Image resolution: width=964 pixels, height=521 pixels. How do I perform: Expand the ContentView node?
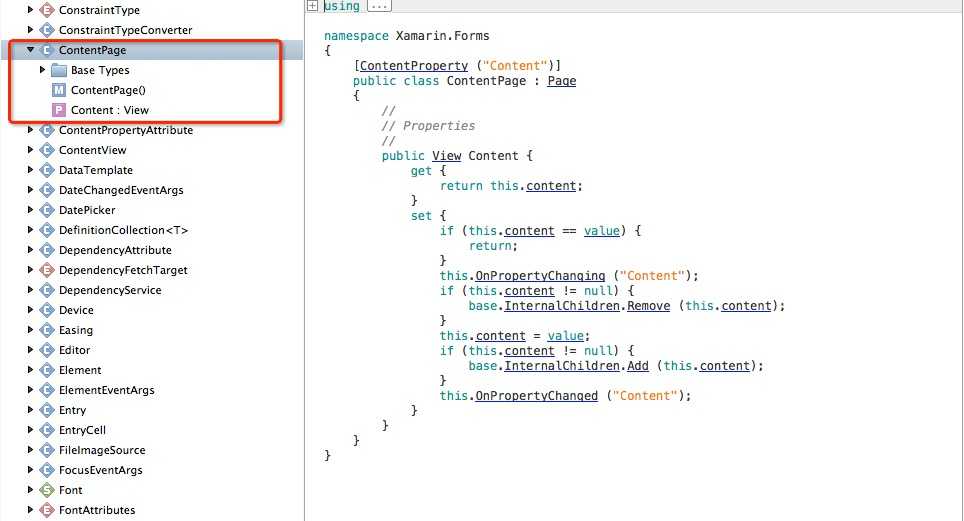30,150
